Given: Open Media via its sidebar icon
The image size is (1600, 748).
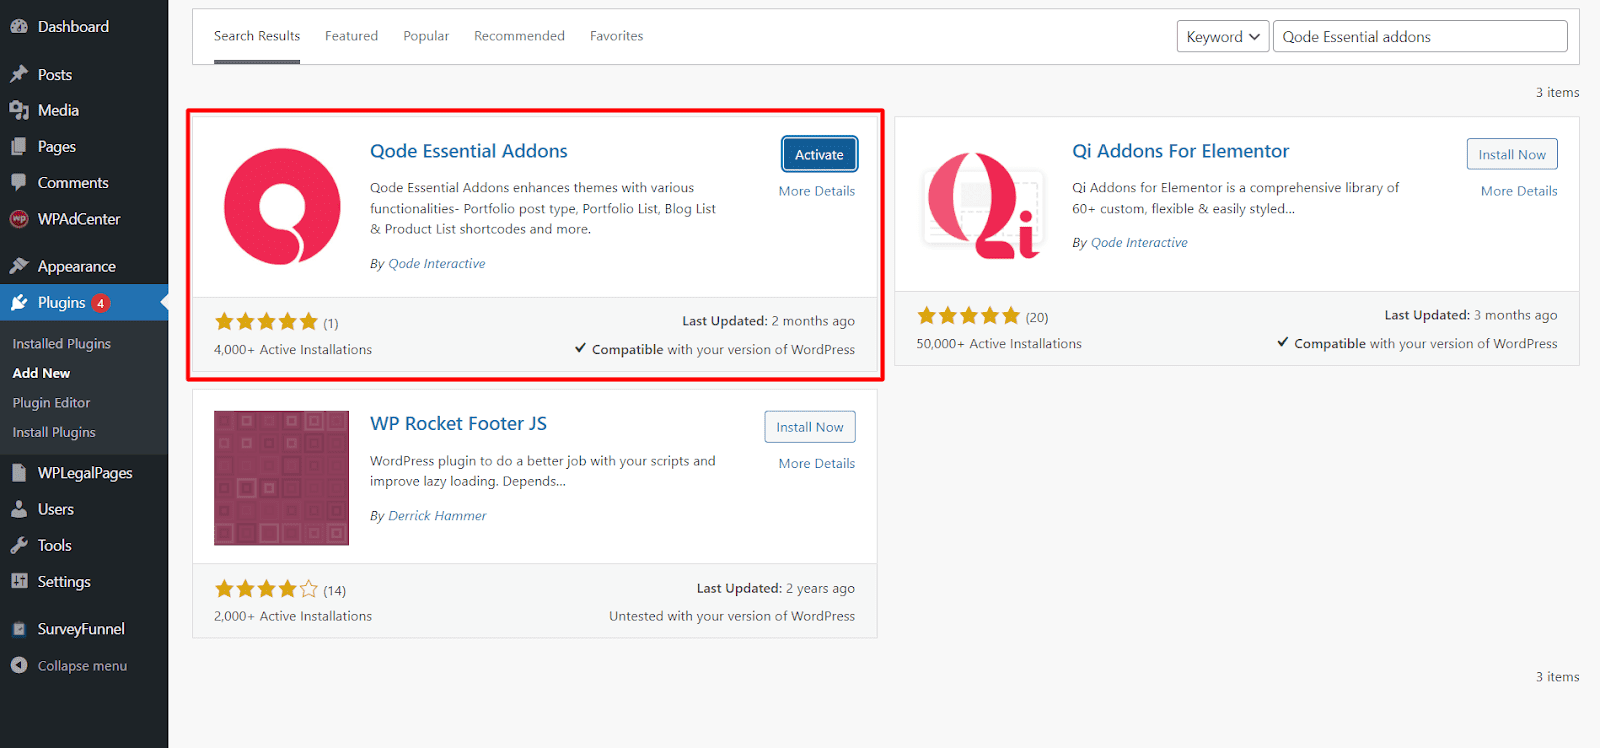Looking at the screenshot, I should point(19,110).
